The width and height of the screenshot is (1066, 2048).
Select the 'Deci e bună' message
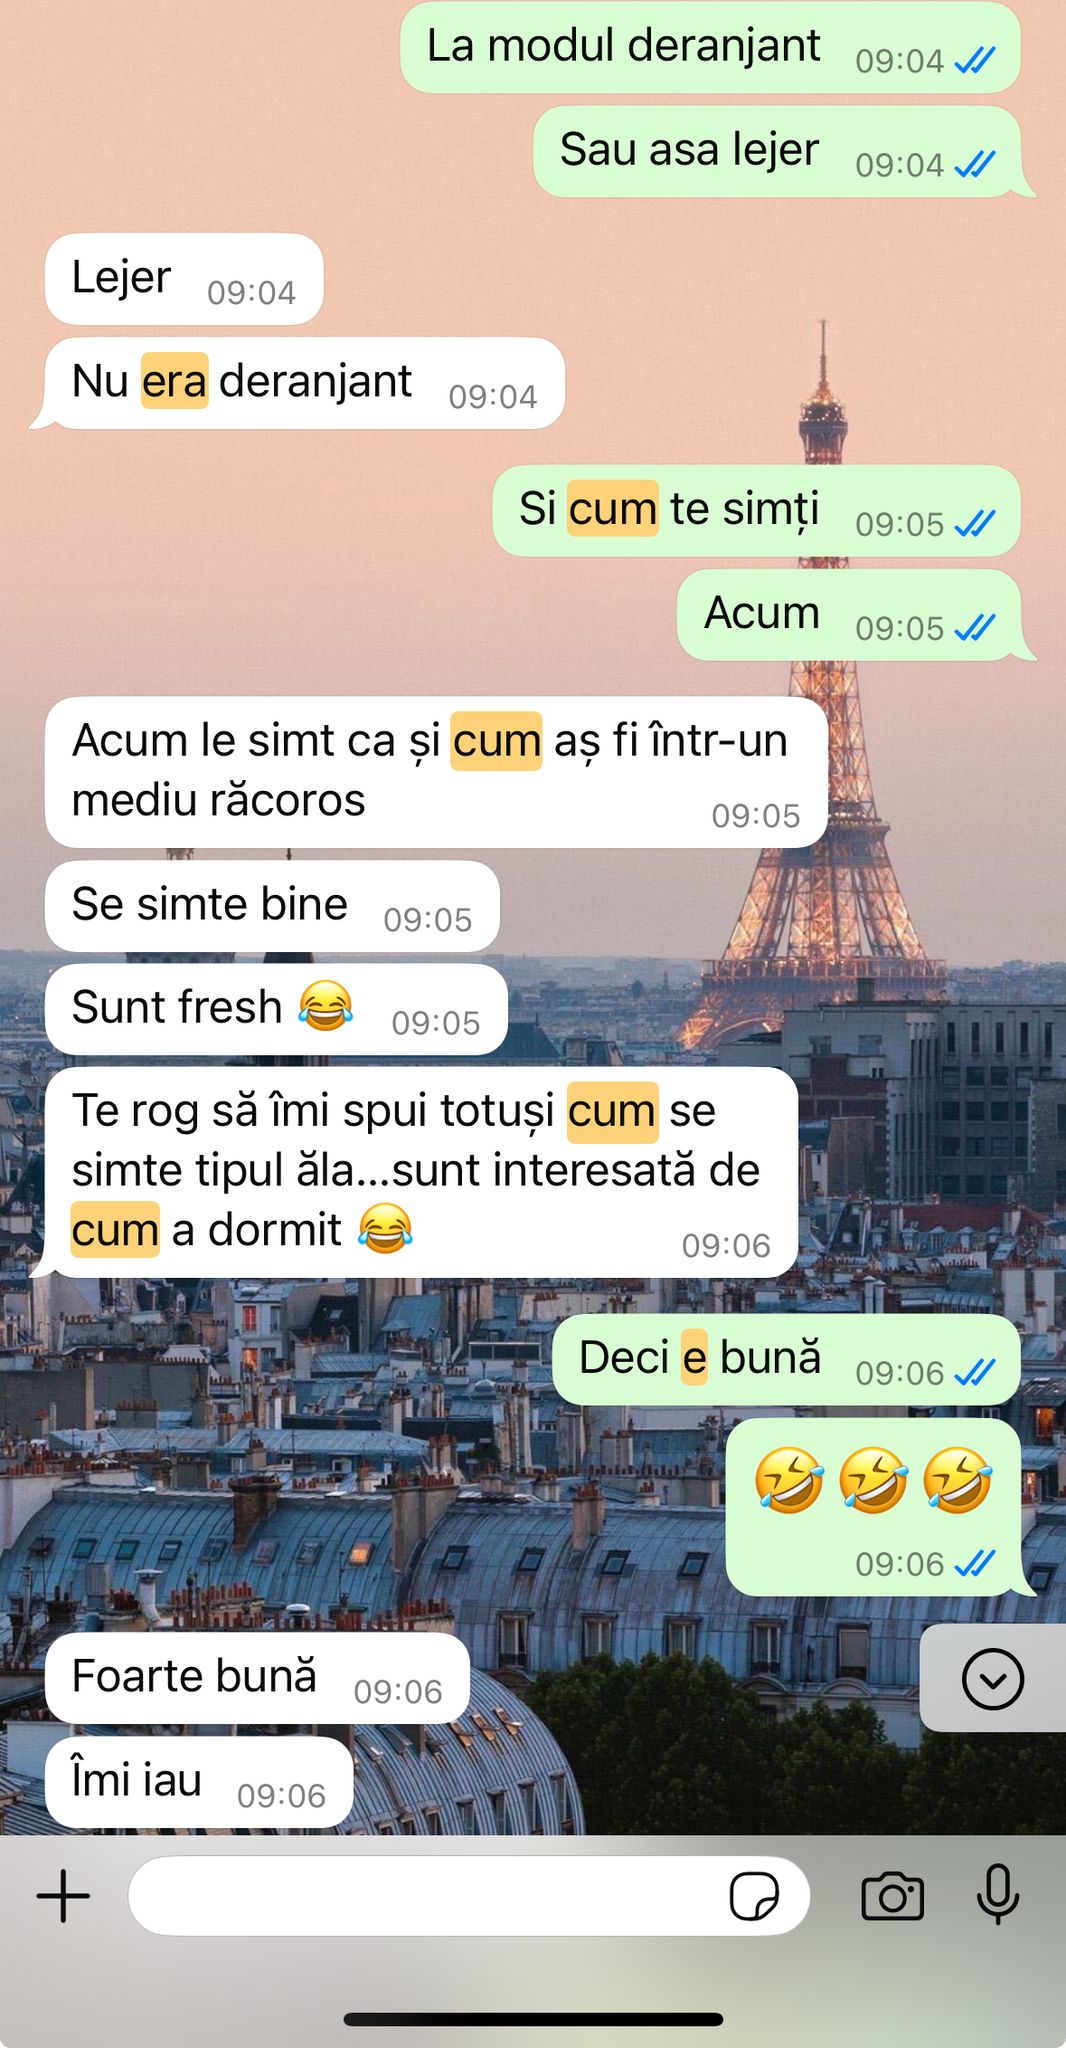click(x=786, y=1360)
